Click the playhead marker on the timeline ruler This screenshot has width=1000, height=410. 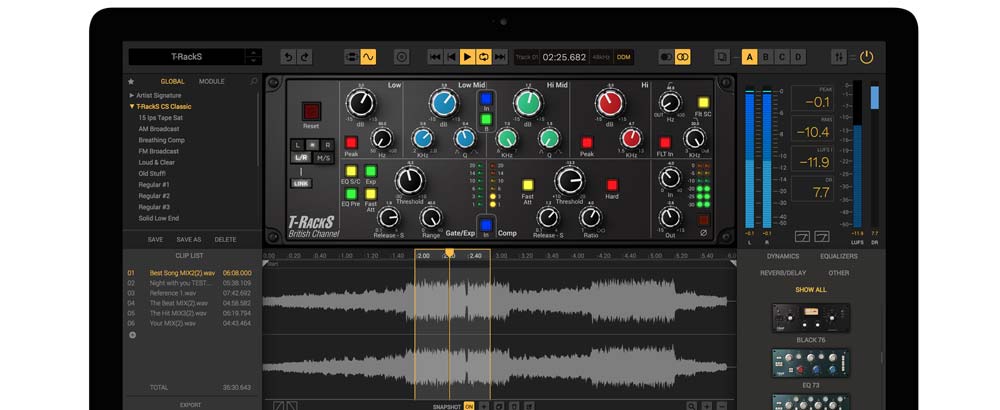(x=449, y=253)
